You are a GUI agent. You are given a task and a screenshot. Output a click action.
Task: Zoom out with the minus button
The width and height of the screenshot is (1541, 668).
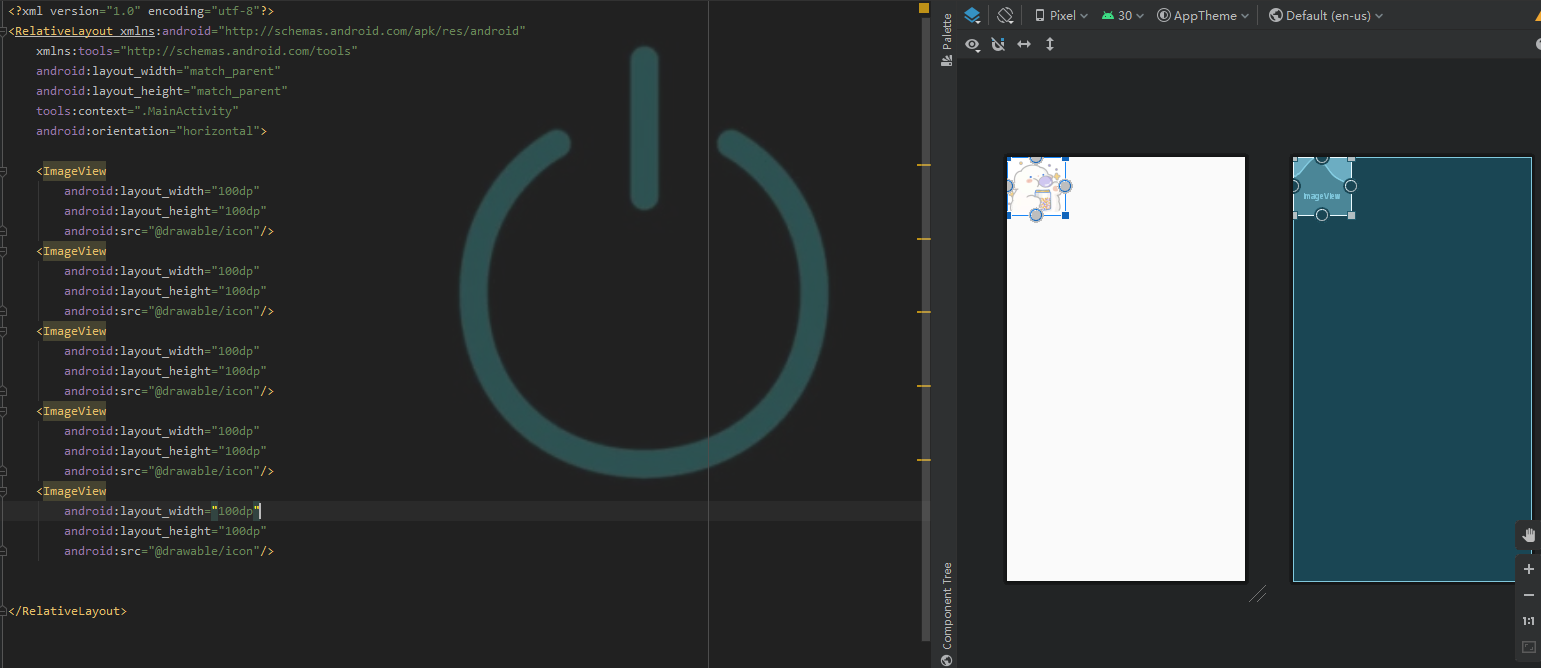1528,595
